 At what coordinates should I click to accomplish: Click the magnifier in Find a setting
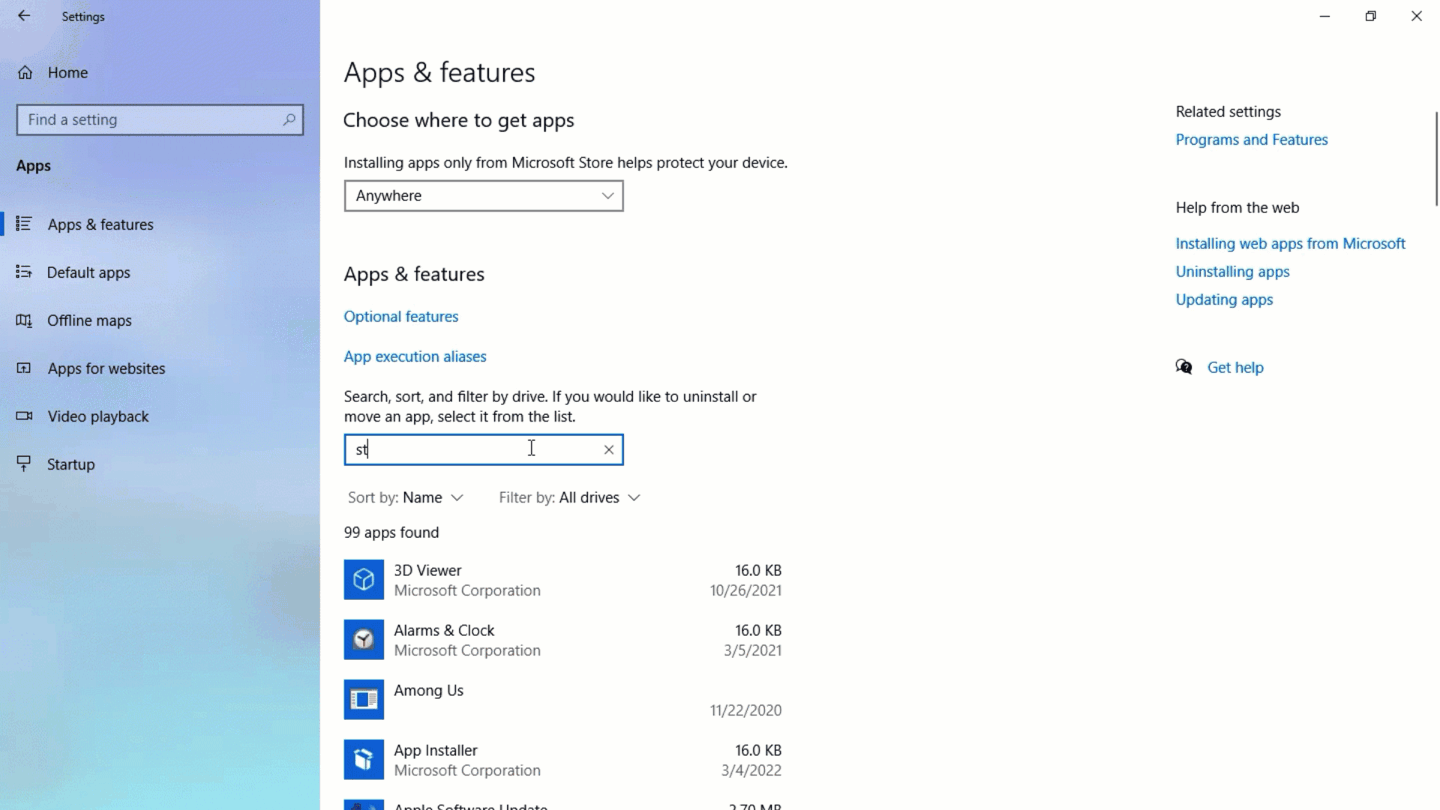coord(289,119)
